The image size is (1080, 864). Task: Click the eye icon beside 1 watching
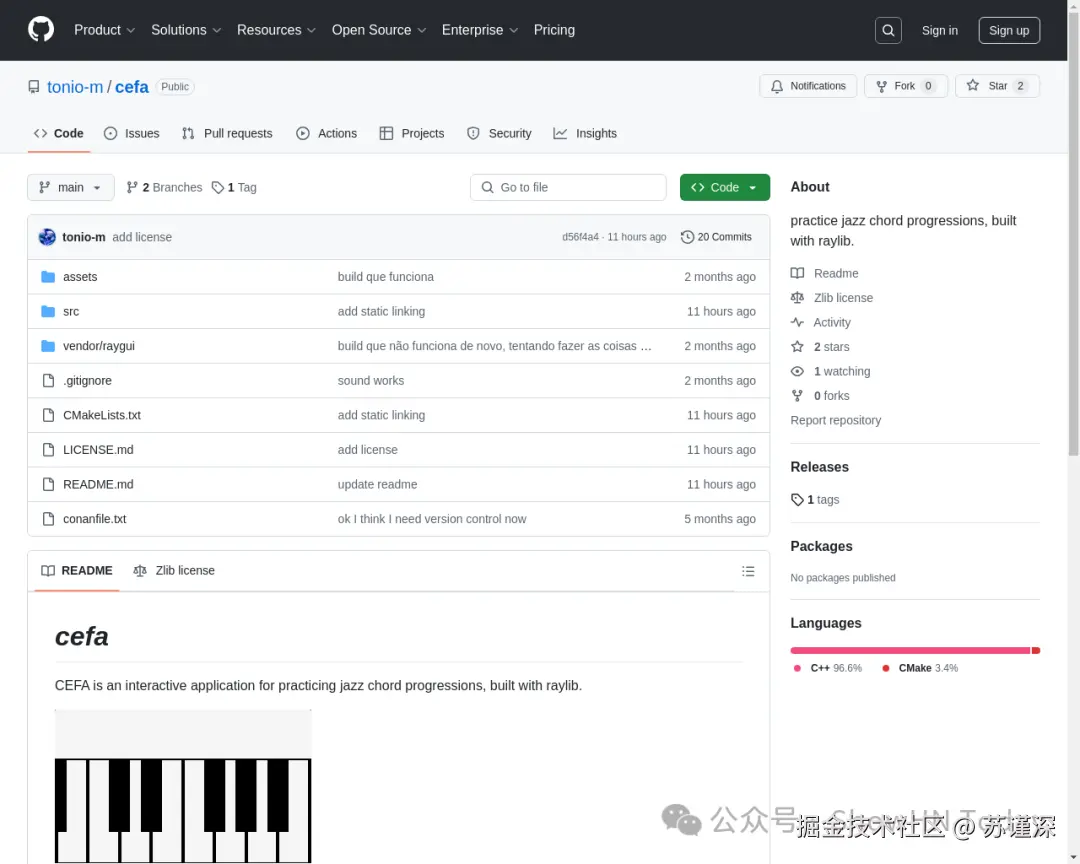tap(797, 371)
